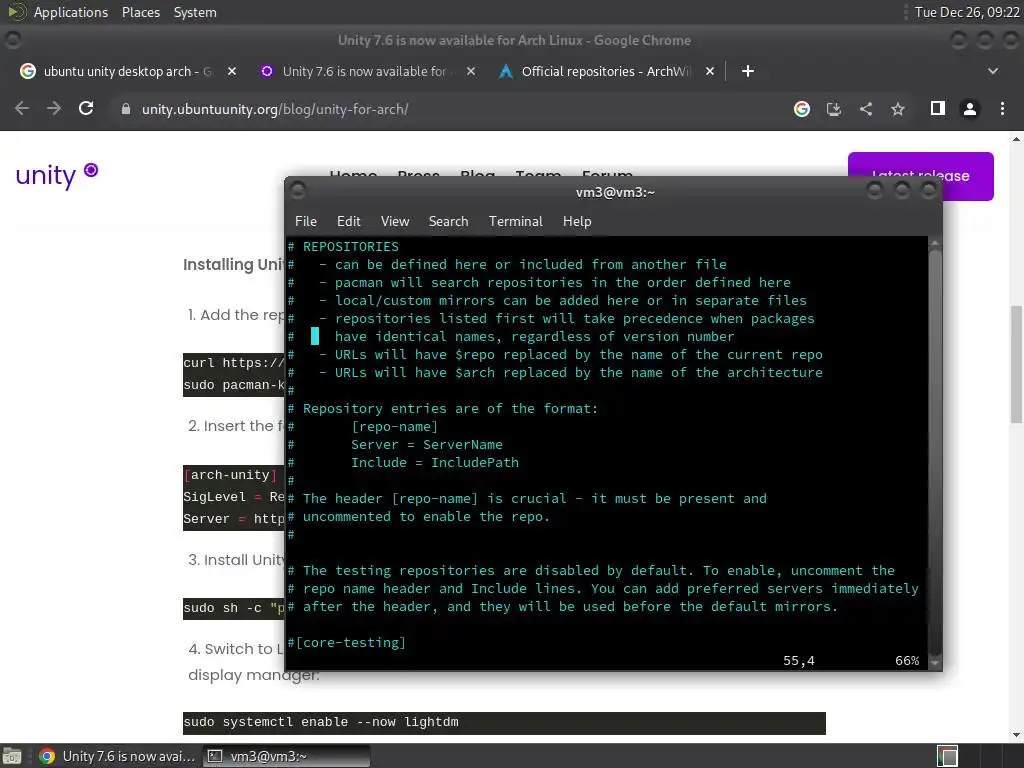
Task: Click terminal scrollbar up arrow
Action: coord(935,243)
